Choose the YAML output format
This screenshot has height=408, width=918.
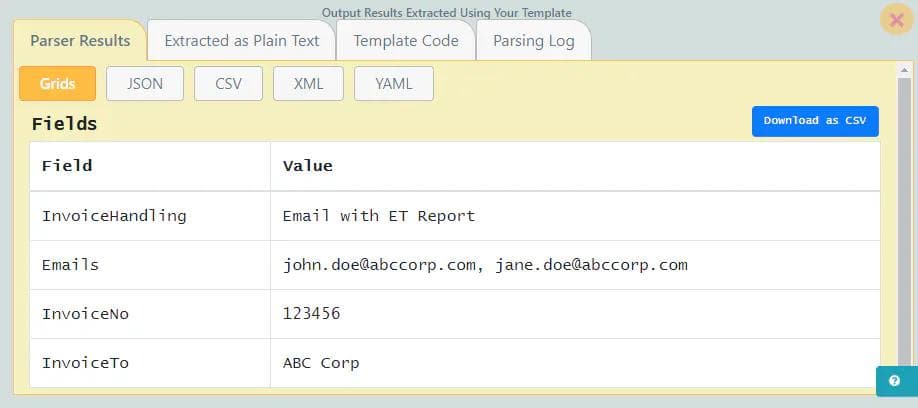[x=393, y=84]
